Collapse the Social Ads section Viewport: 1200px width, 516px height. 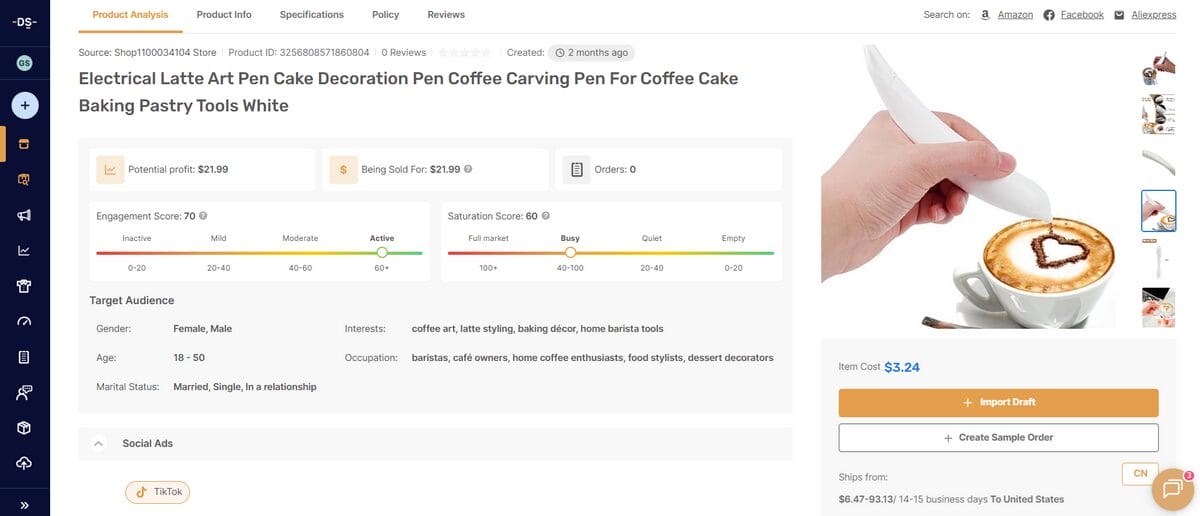pos(98,443)
